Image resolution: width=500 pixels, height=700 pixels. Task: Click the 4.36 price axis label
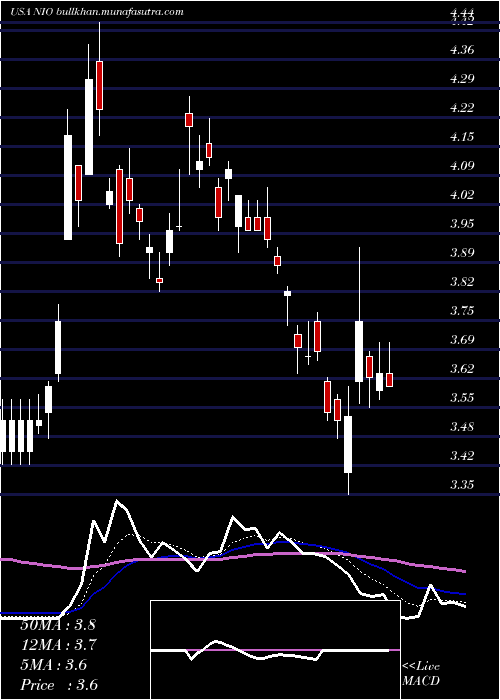[x=462, y=50]
